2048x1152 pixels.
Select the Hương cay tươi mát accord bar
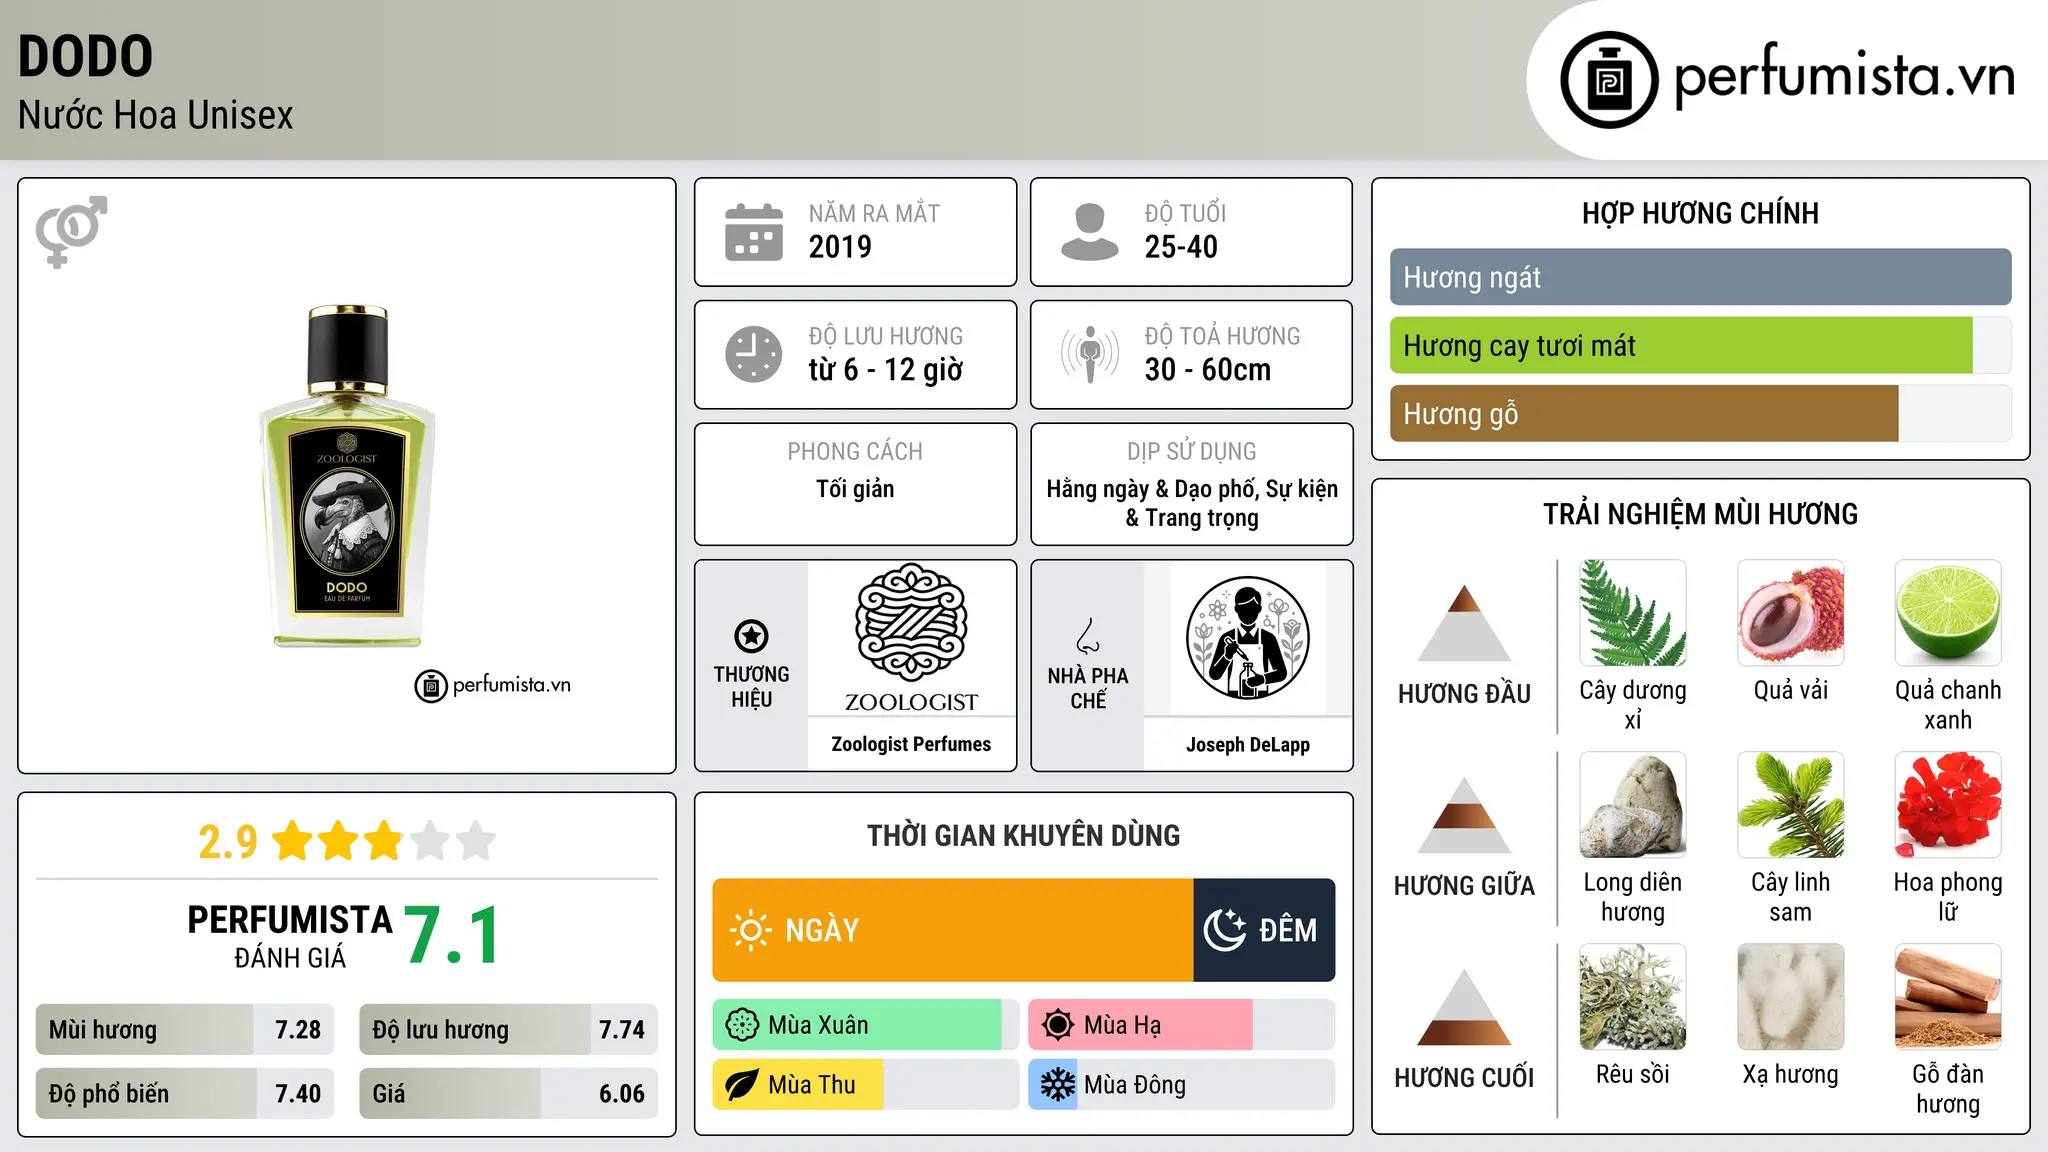pyautogui.click(x=1700, y=345)
